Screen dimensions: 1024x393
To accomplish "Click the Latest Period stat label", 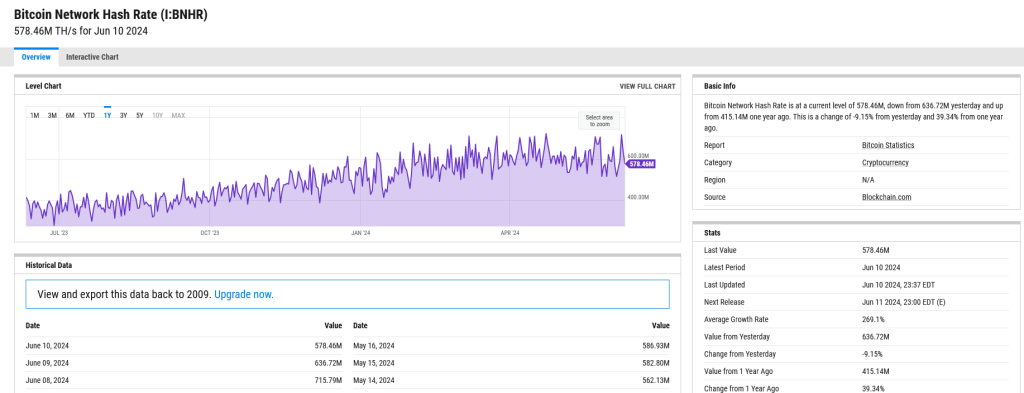I will coord(724,268).
